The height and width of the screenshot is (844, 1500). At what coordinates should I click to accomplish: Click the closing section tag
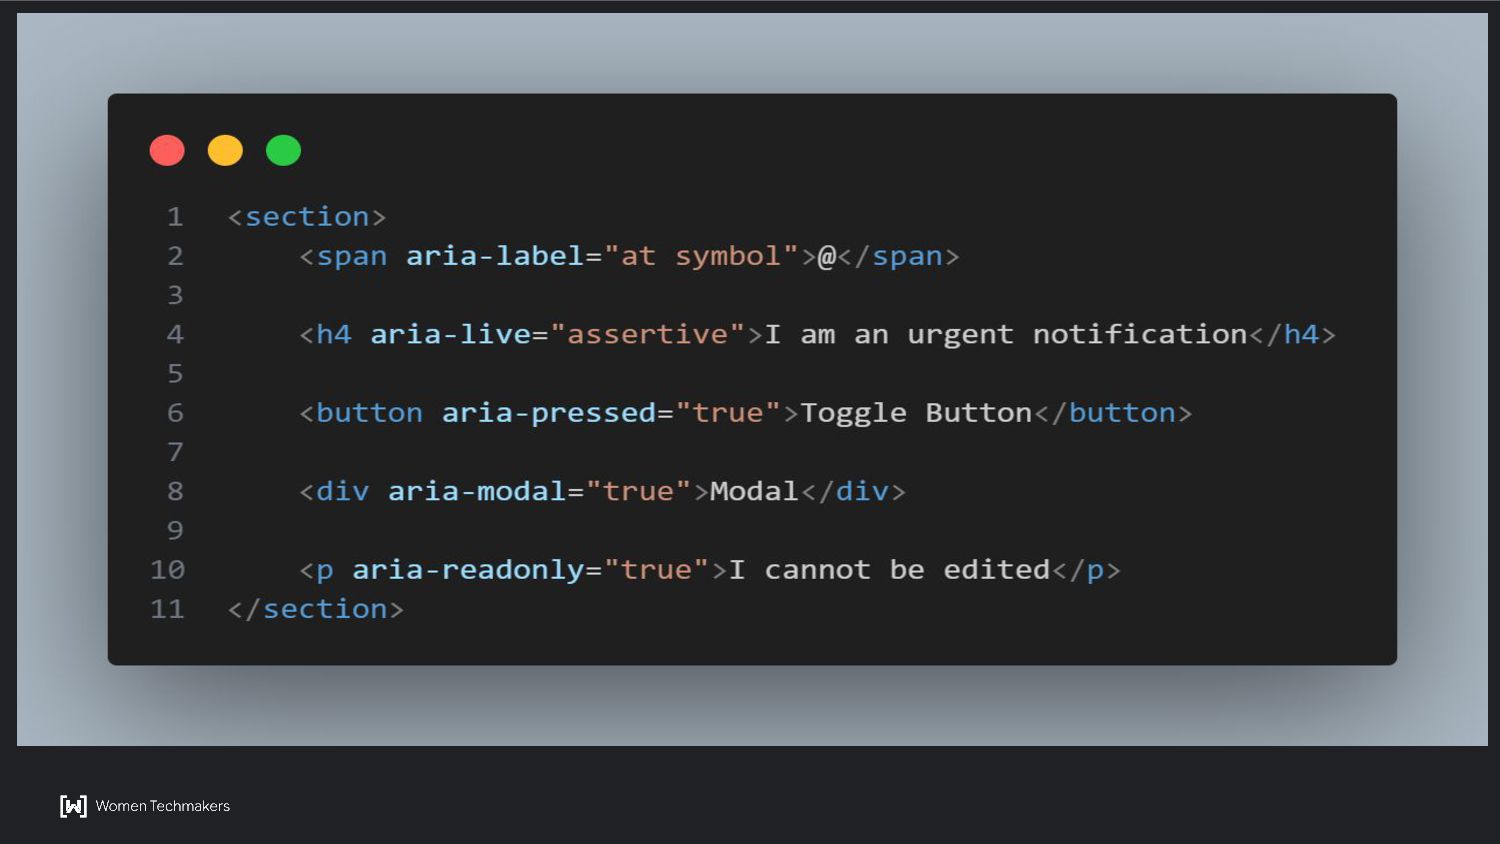(315, 609)
